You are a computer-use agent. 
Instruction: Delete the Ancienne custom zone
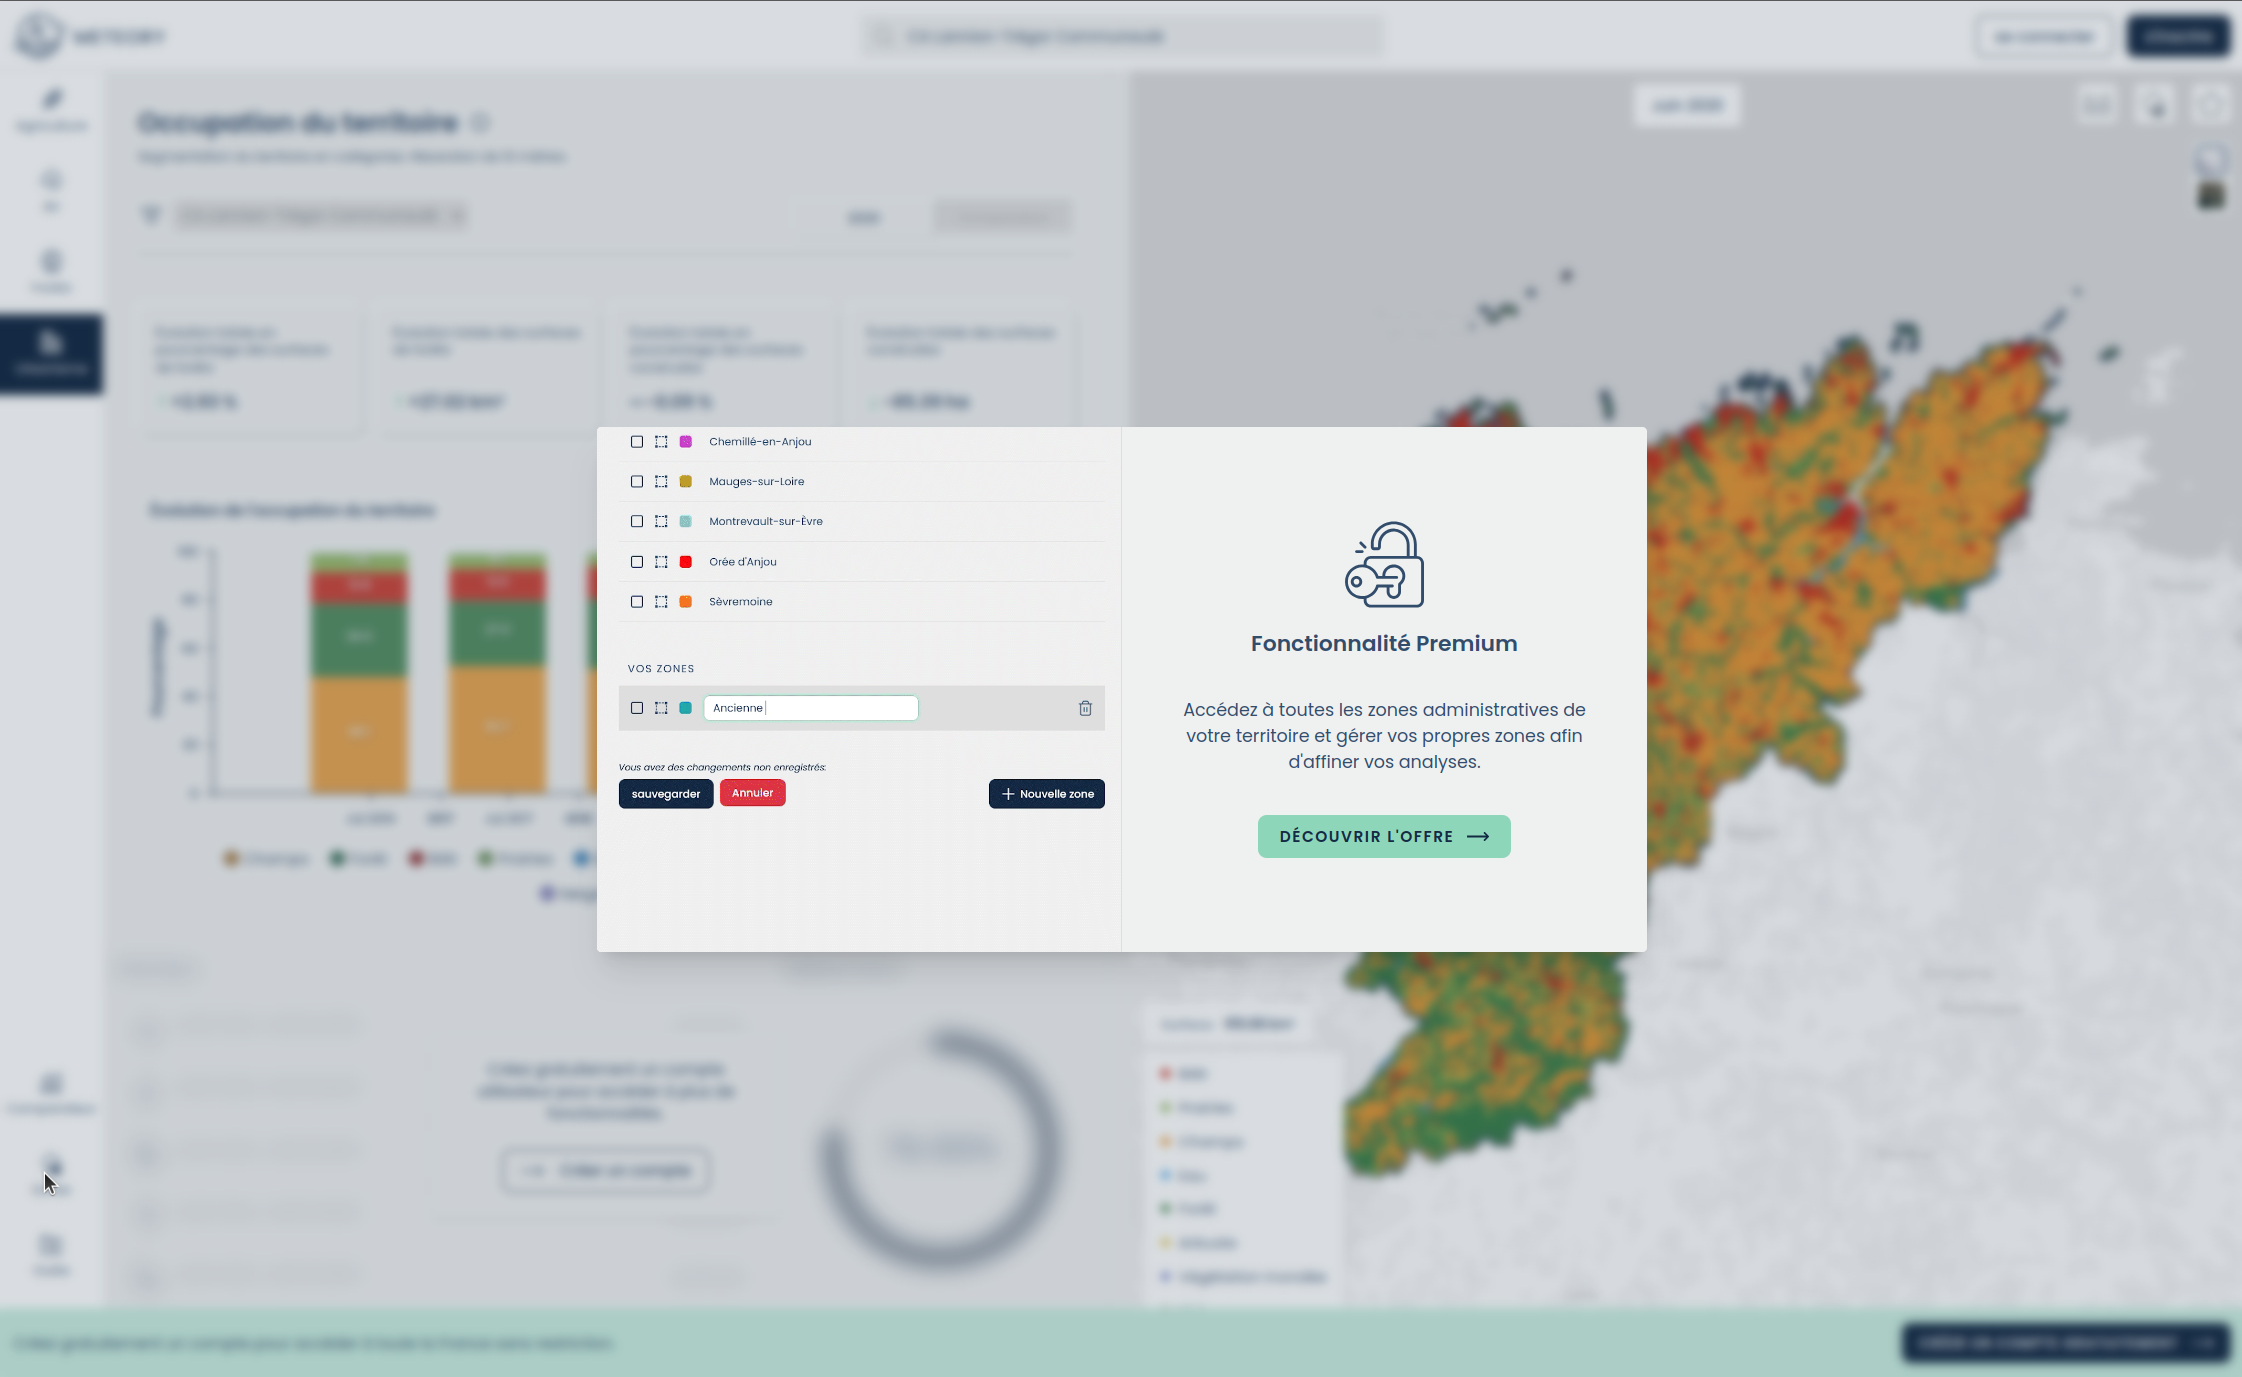tap(1085, 708)
